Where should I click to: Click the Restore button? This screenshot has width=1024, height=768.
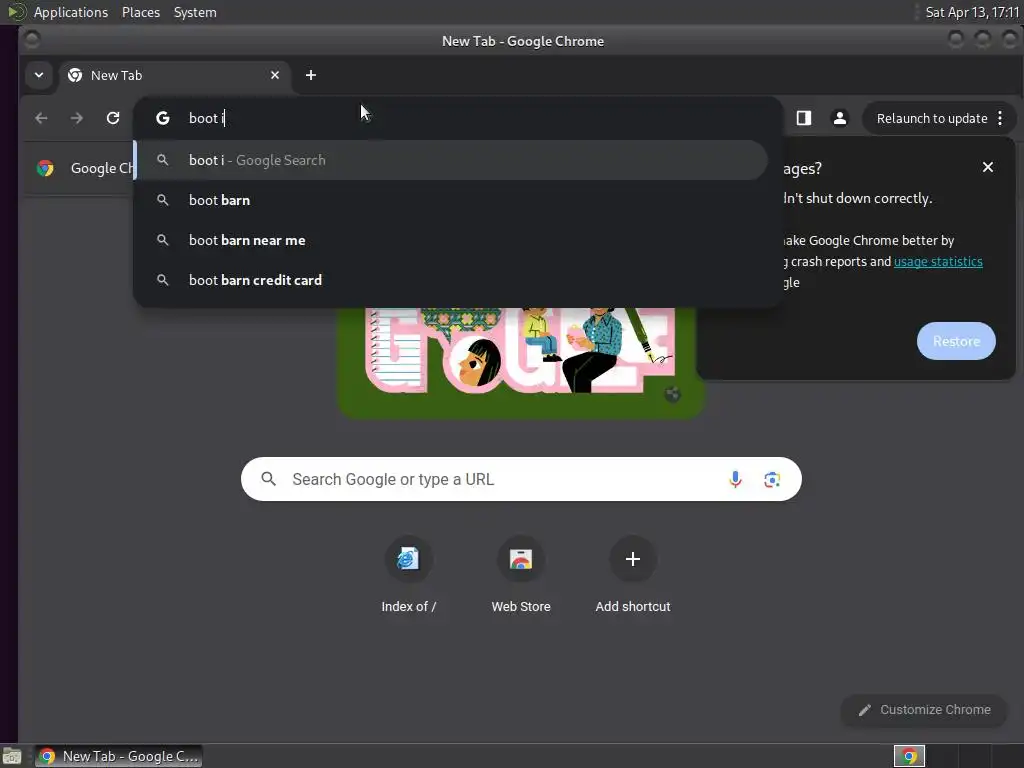pyautogui.click(x=956, y=341)
